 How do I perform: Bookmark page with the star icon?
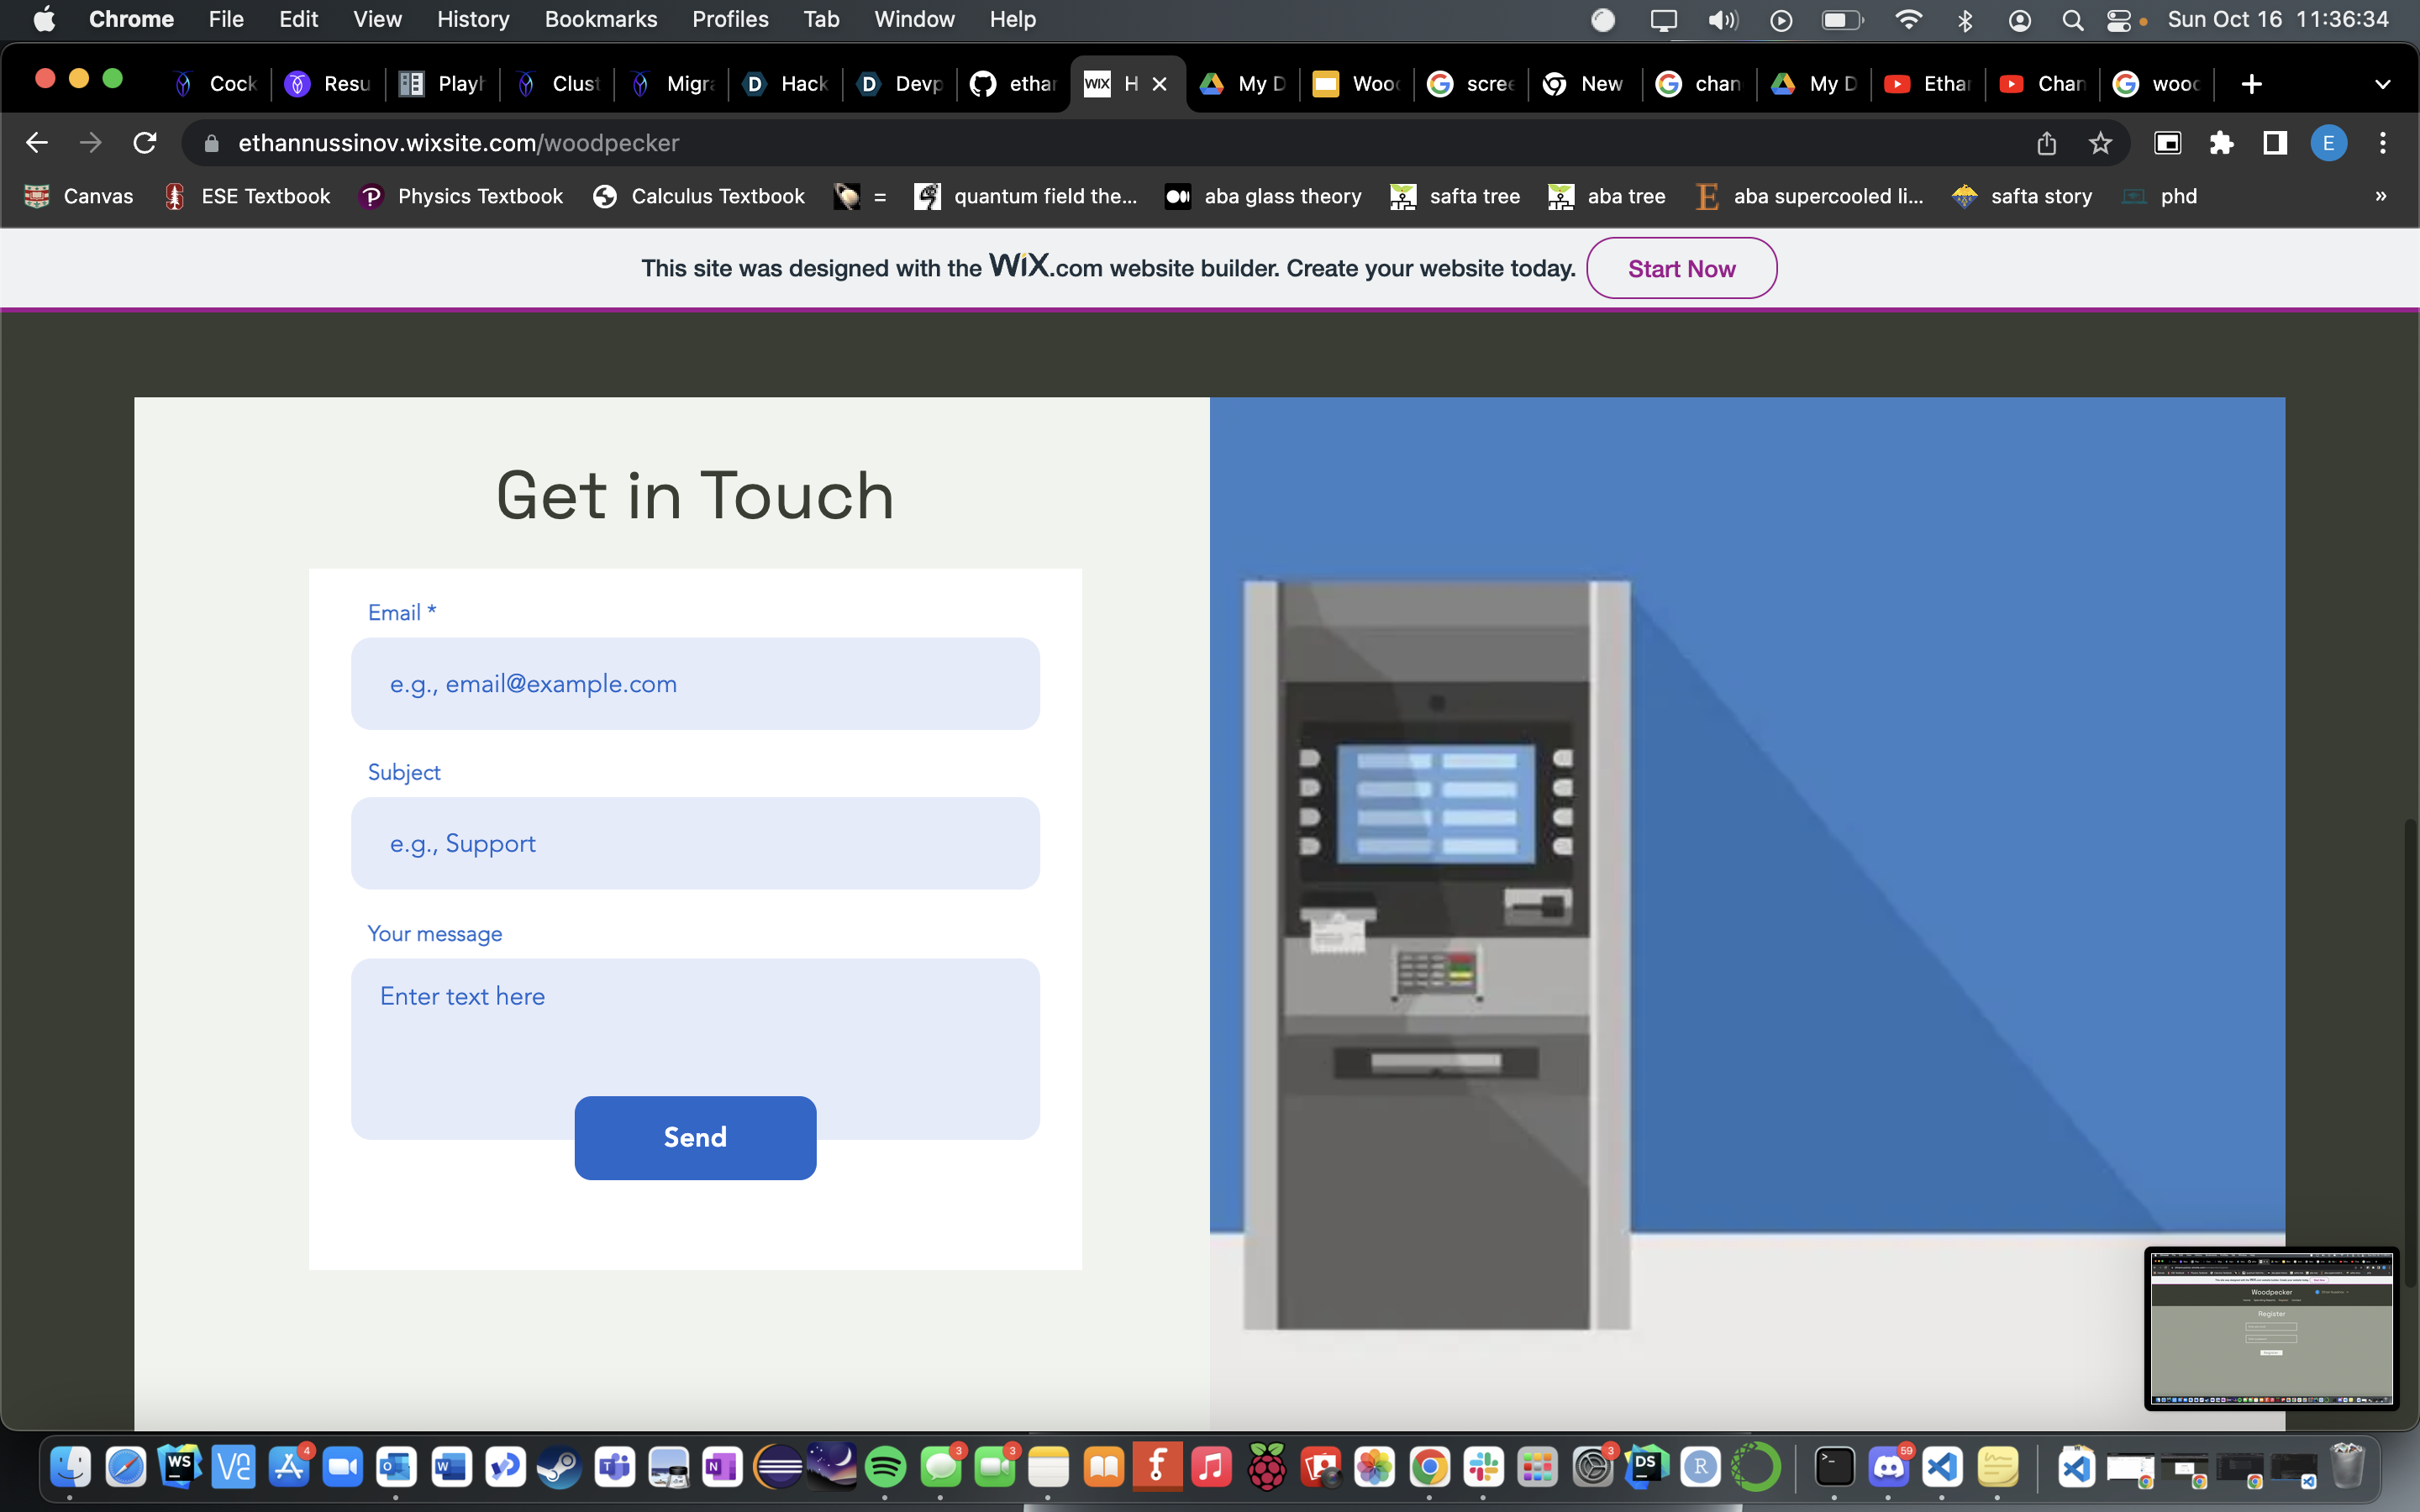pyautogui.click(x=2100, y=143)
